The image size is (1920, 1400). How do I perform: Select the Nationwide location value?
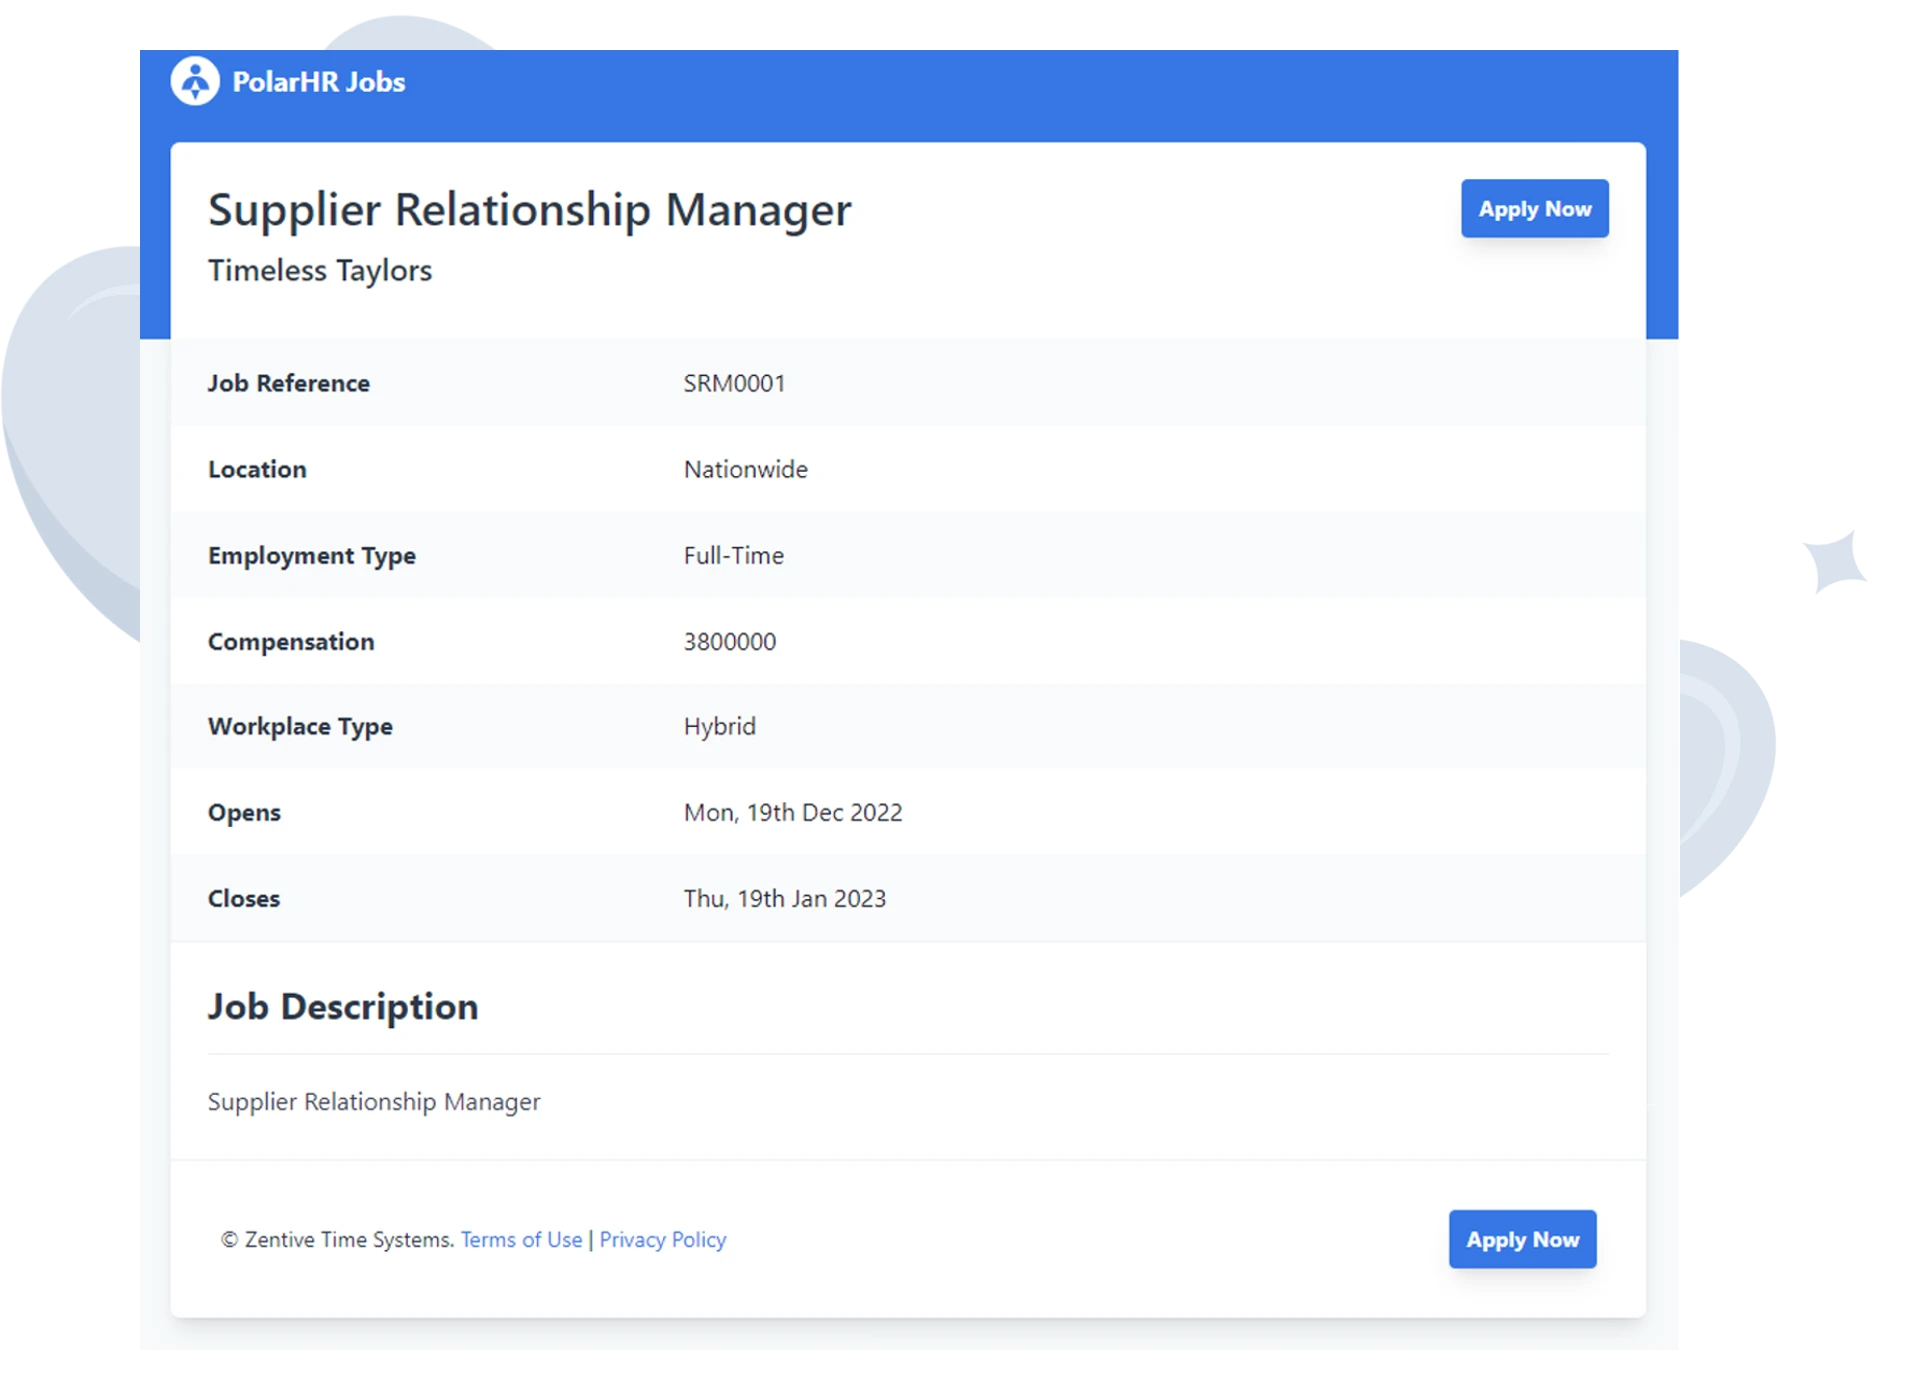click(x=744, y=468)
